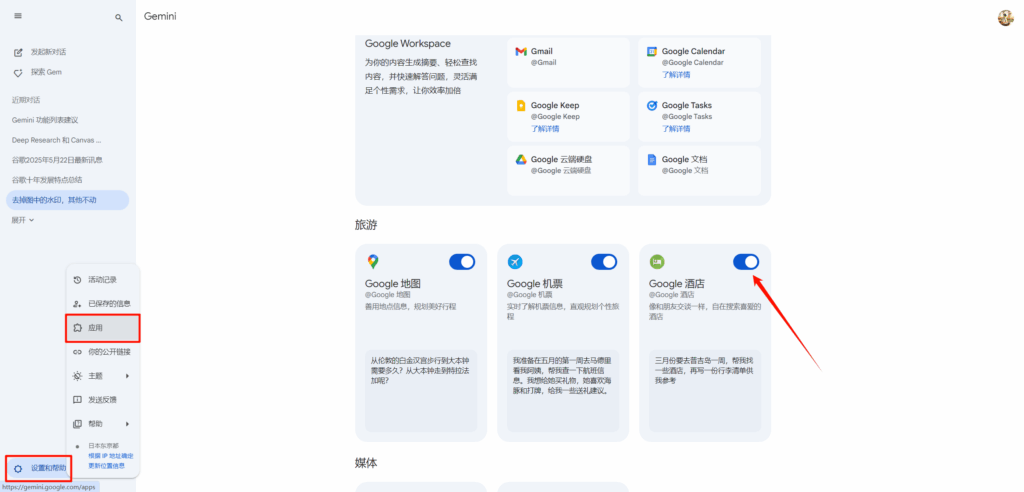Image resolution: width=1024 pixels, height=492 pixels.
Task: Click the Google 云端硬盘 card
Action: click(568, 171)
